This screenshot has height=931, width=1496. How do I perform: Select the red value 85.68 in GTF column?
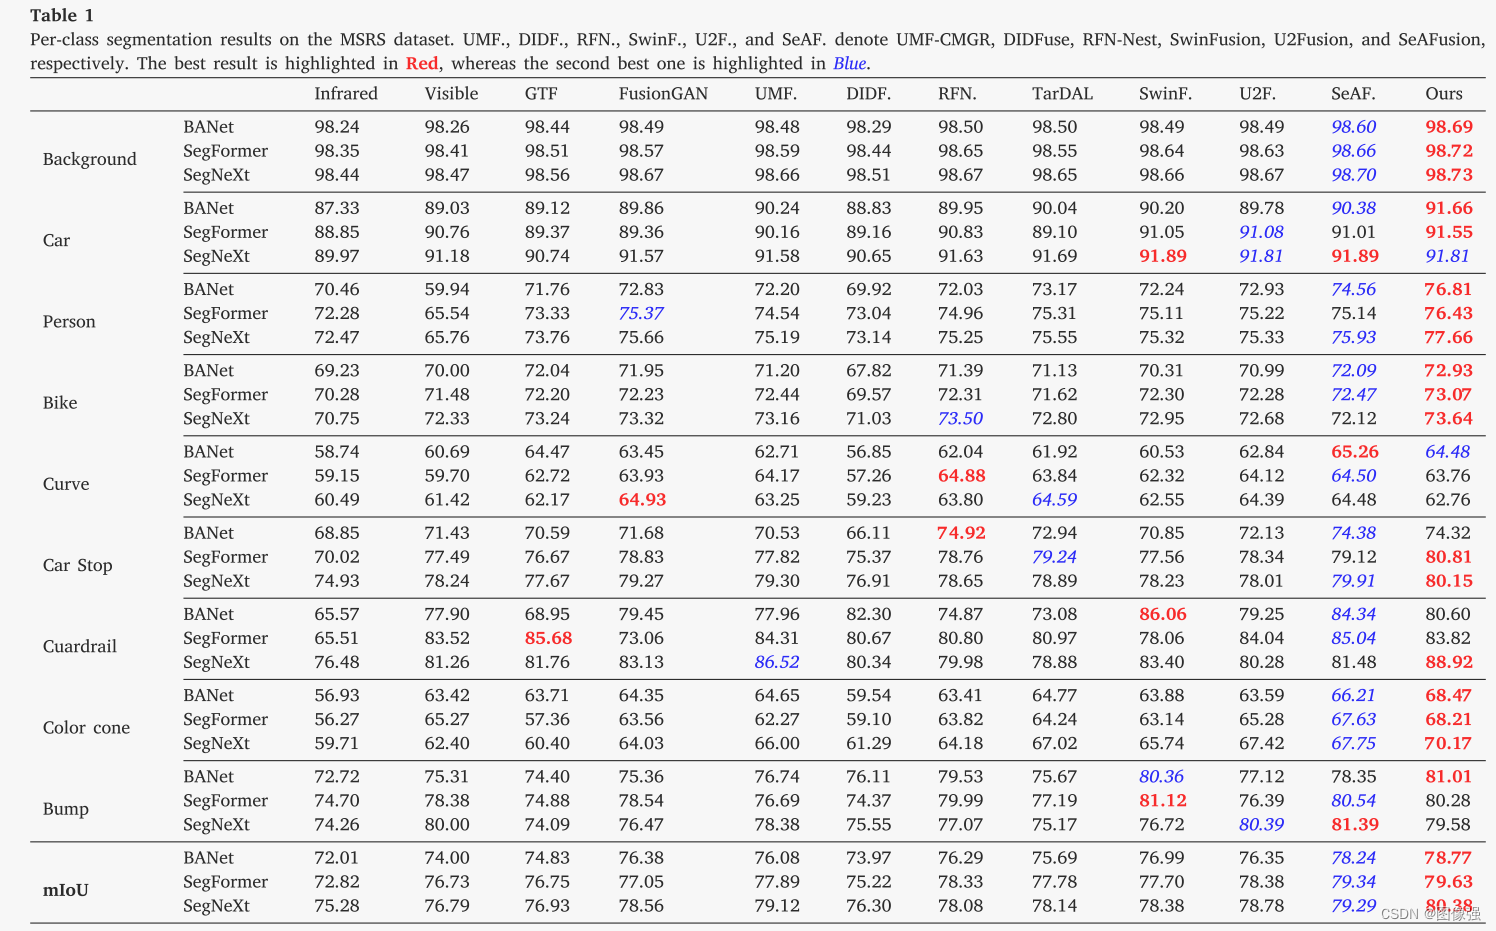[549, 638]
